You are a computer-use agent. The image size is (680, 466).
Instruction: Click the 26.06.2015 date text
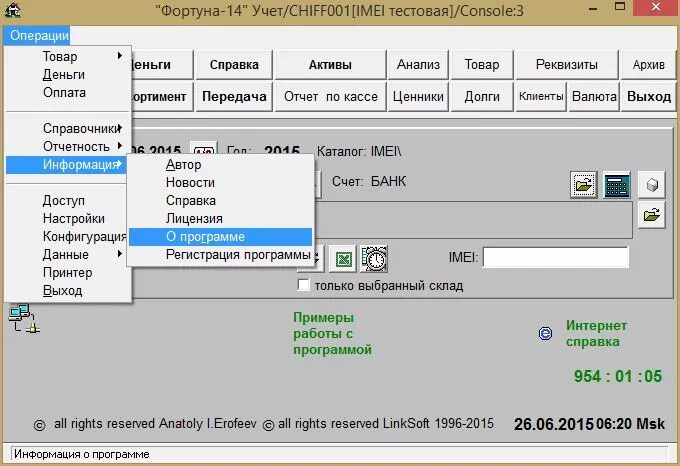tap(554, 424)
